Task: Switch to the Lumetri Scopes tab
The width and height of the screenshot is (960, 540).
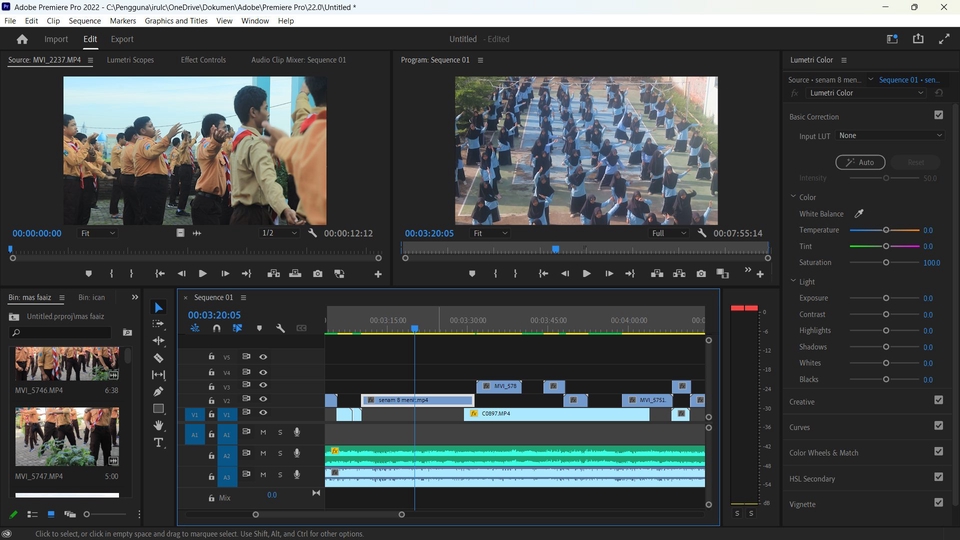Action: (130, 60)
